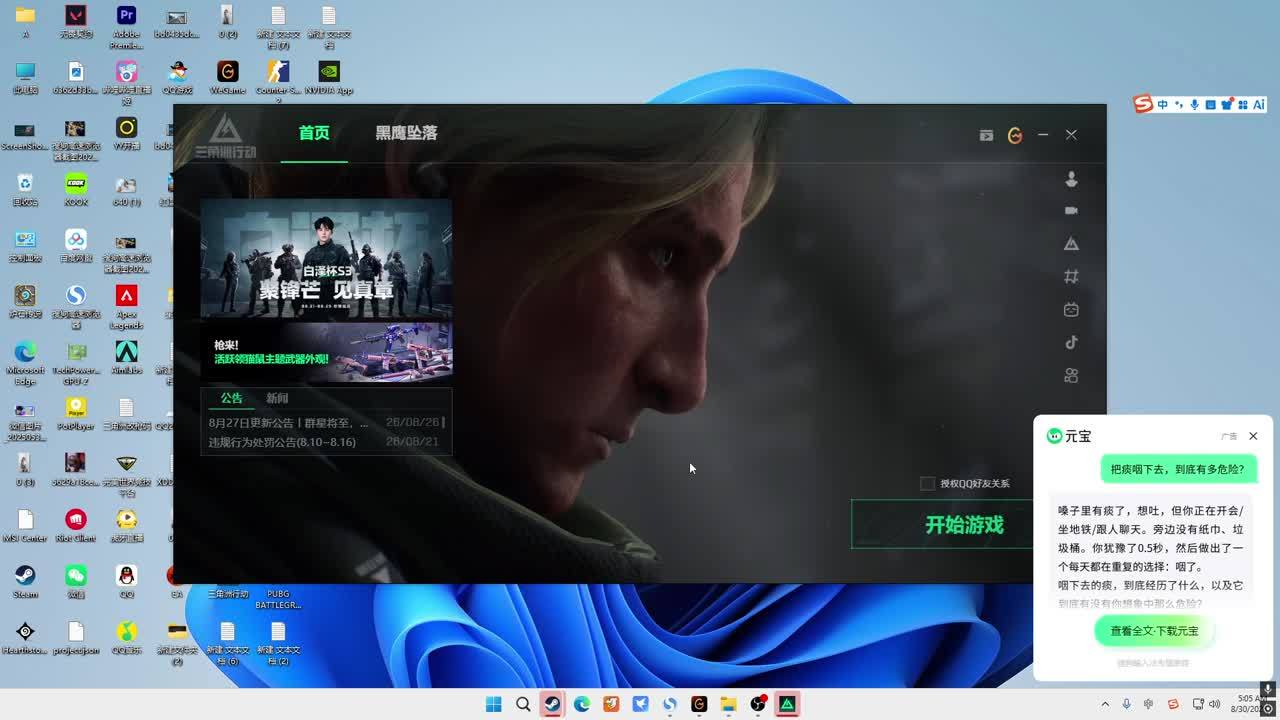Click the Sogou input method S logo

(1143, 104)
